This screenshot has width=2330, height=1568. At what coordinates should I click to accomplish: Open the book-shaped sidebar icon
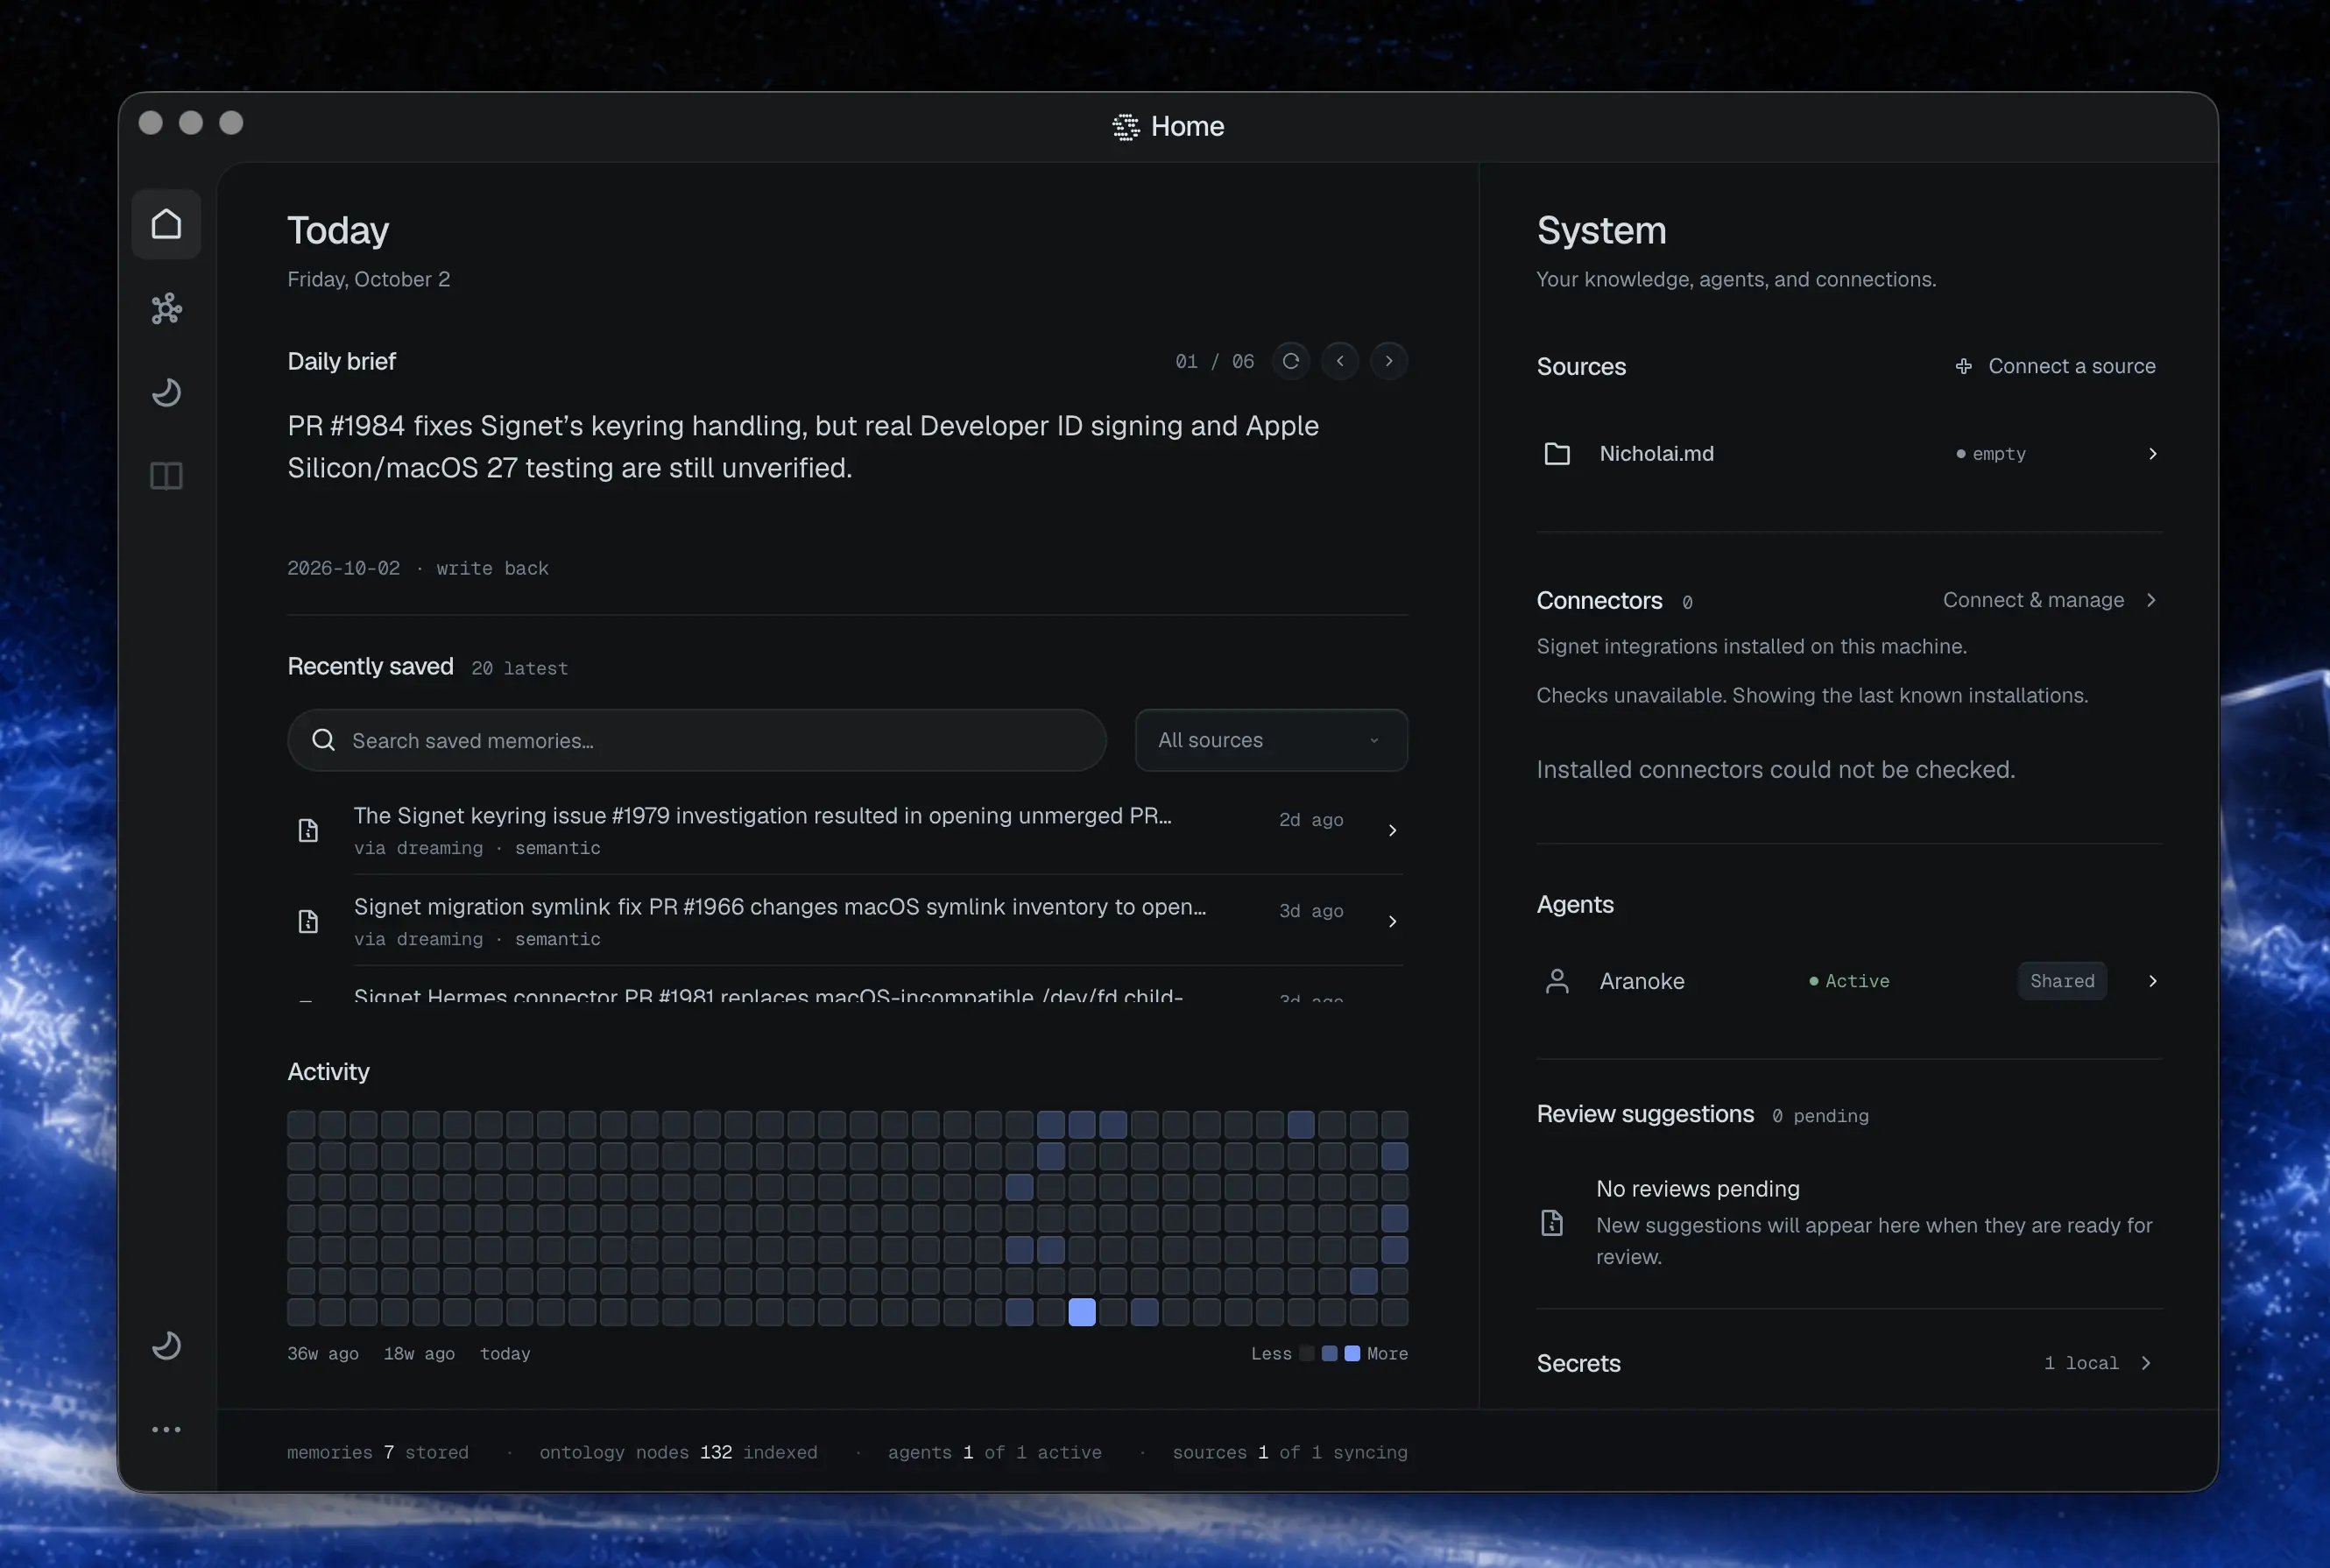pyautogui.click(x=166, y=476)
